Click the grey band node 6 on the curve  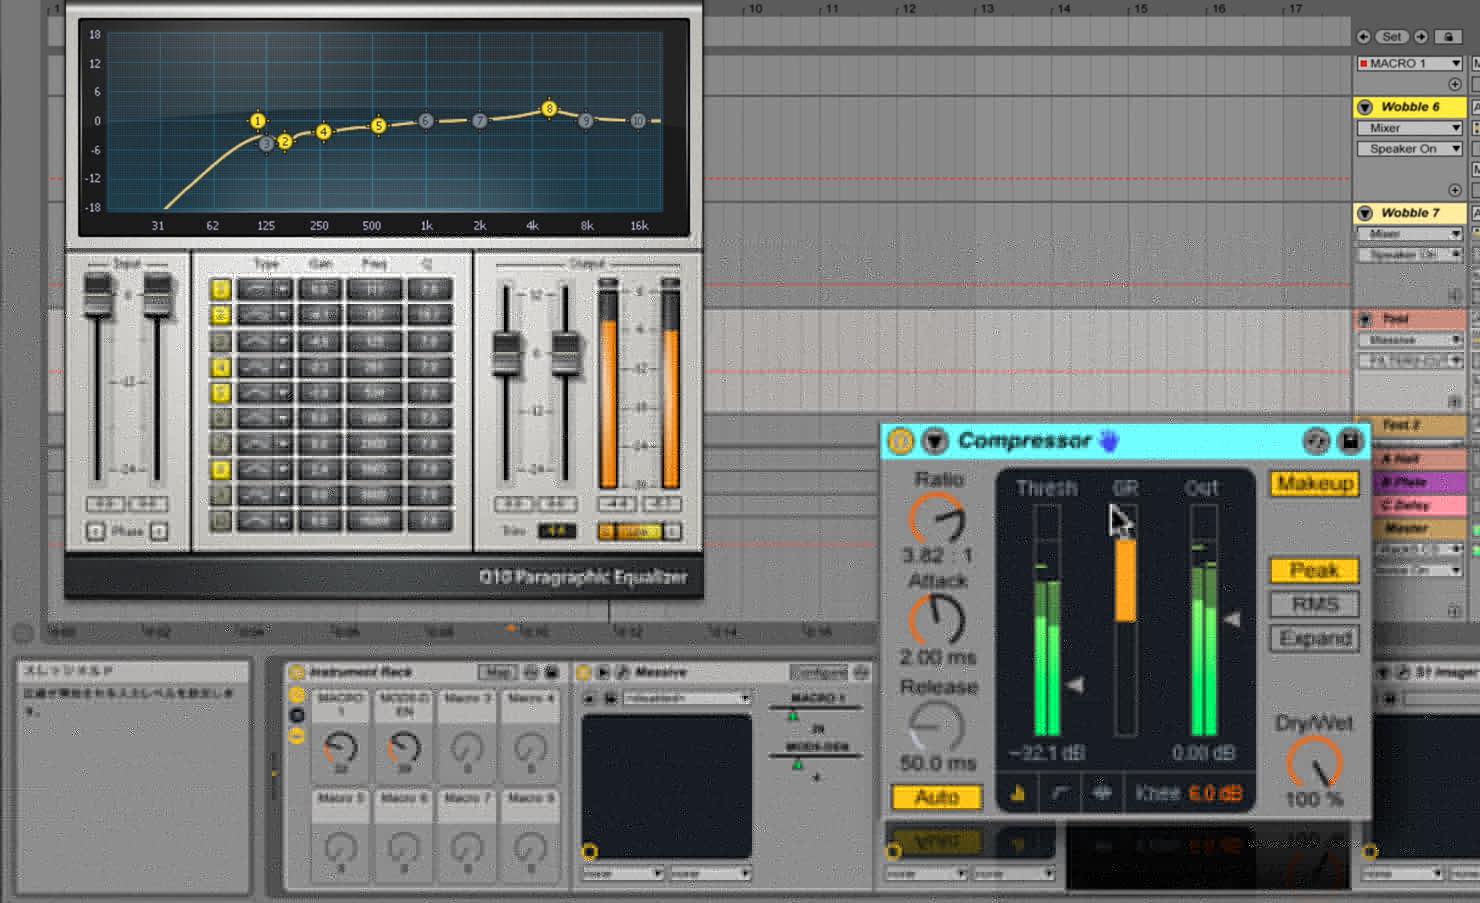coord(426,121)
